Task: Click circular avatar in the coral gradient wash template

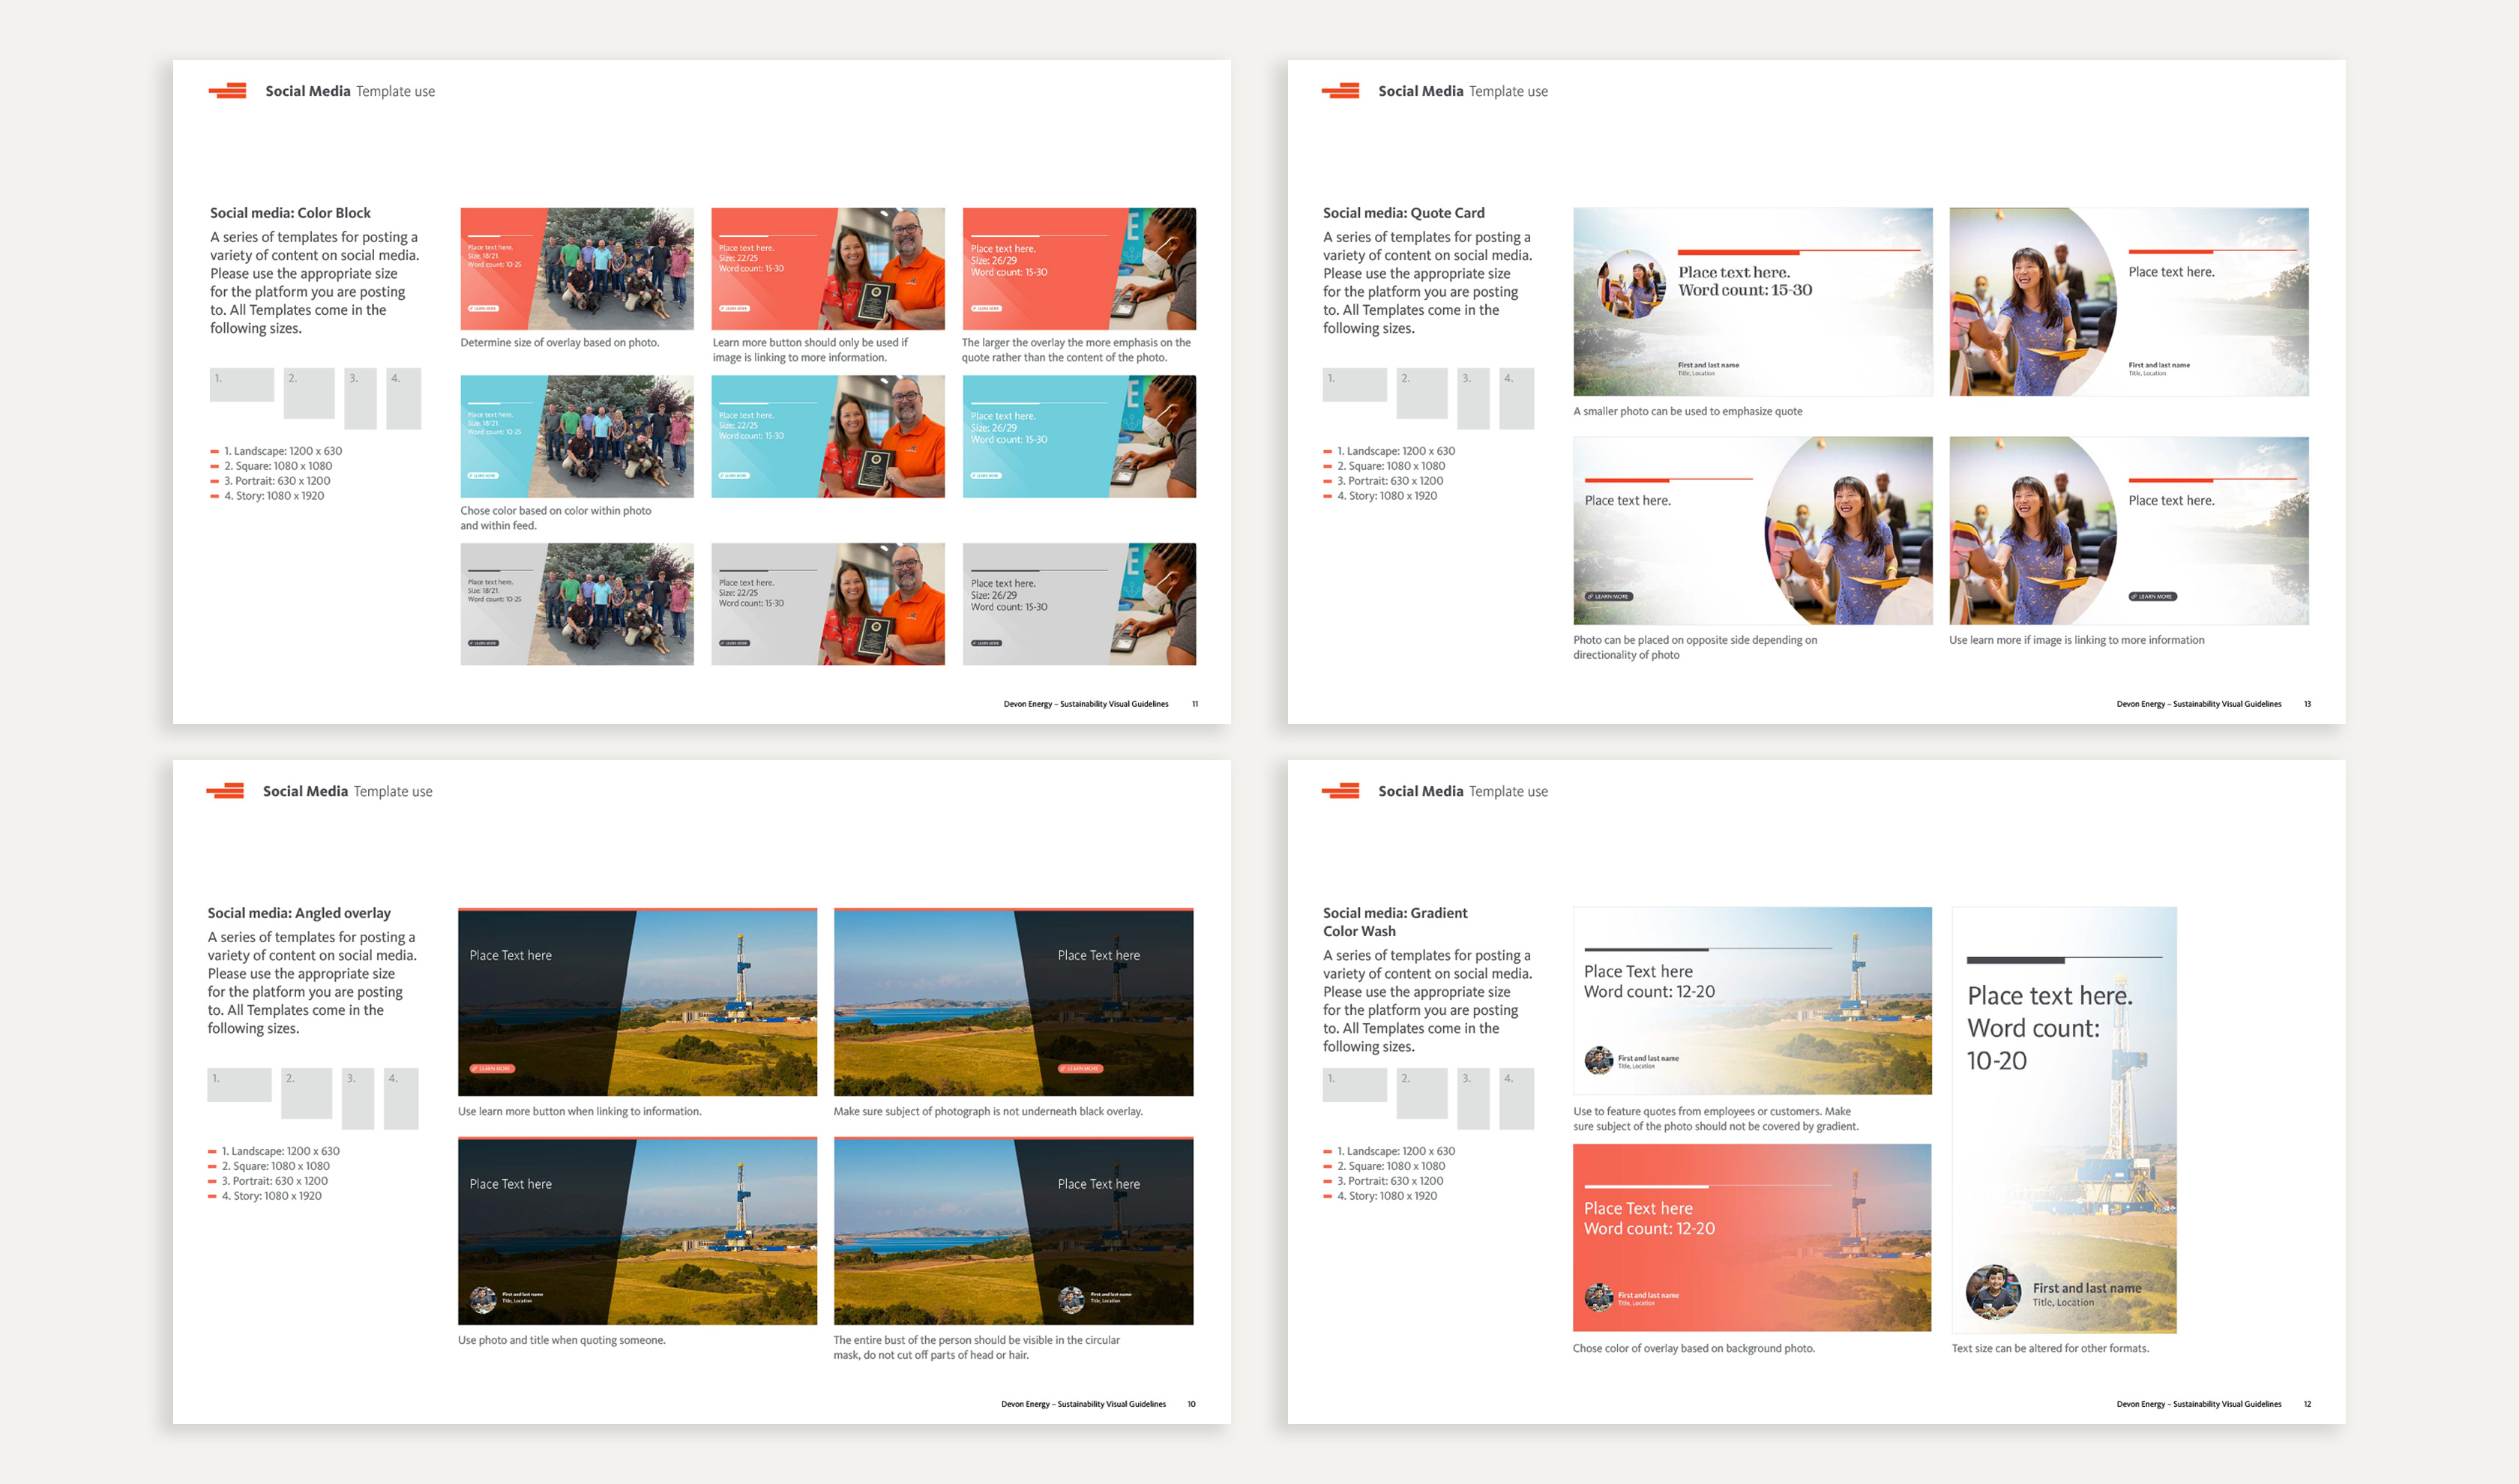Action: pyautogui.click(x=1598, y=1297)
